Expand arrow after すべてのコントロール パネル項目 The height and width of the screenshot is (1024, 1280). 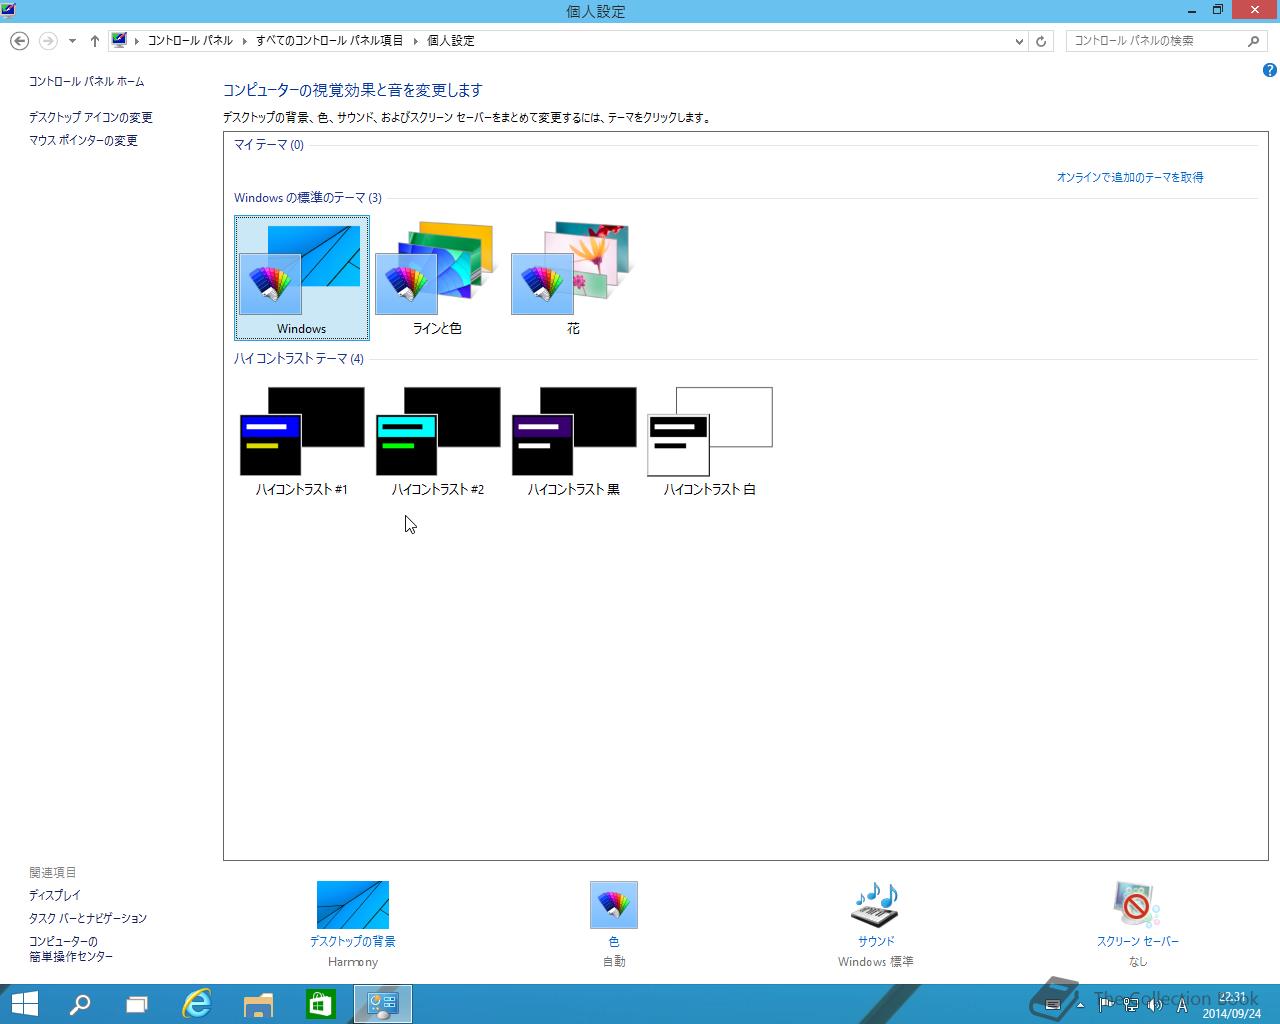[x=415, y=41]
